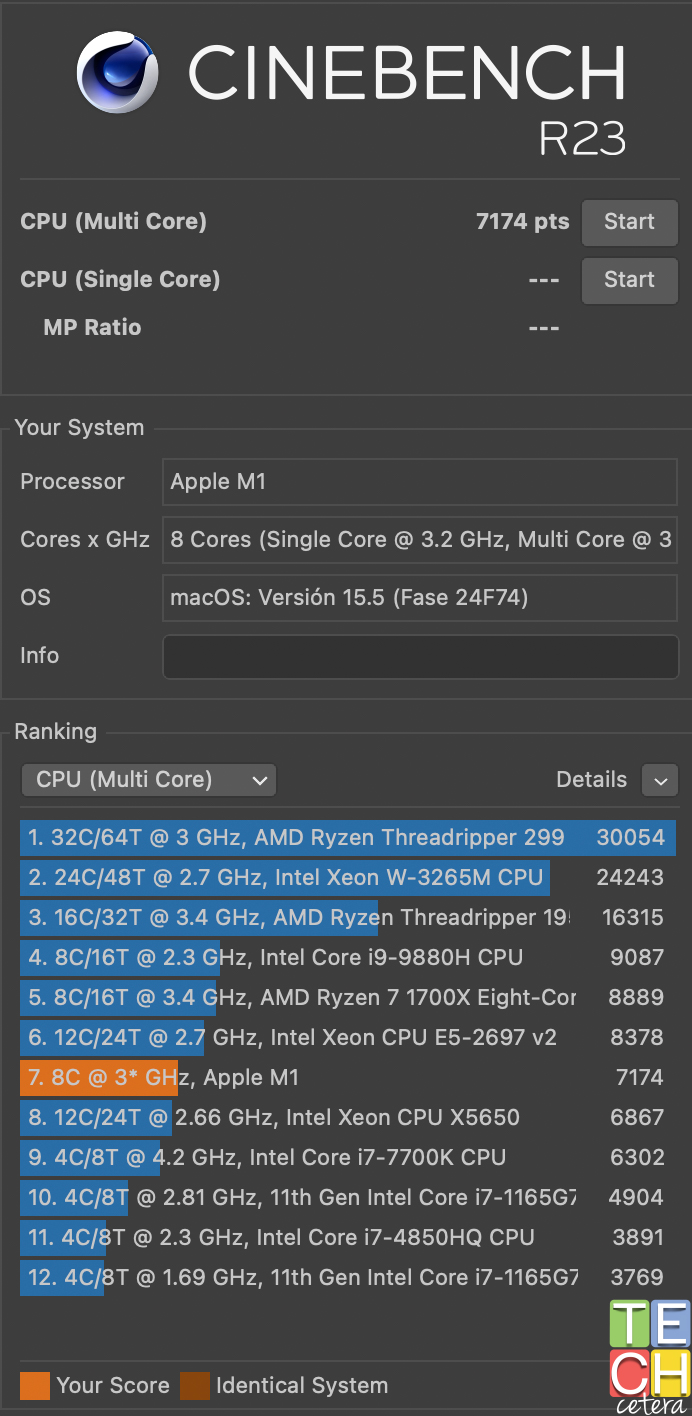Screen dimensions: 692x1416
Task: Select ranking row Intel Core i7-7700K CPU
Action: coord(347,1158)
